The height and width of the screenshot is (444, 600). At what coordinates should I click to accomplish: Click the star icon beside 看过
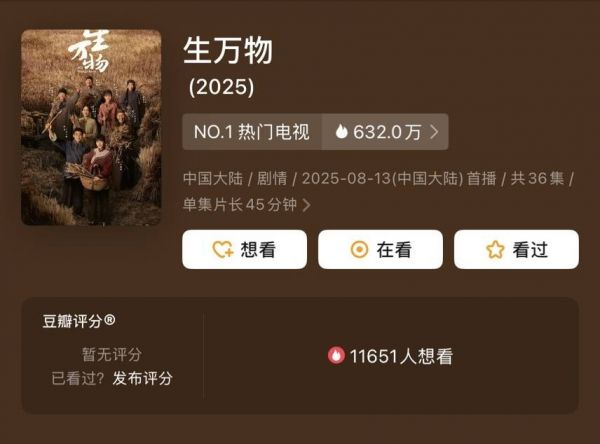tap(495, 250)
